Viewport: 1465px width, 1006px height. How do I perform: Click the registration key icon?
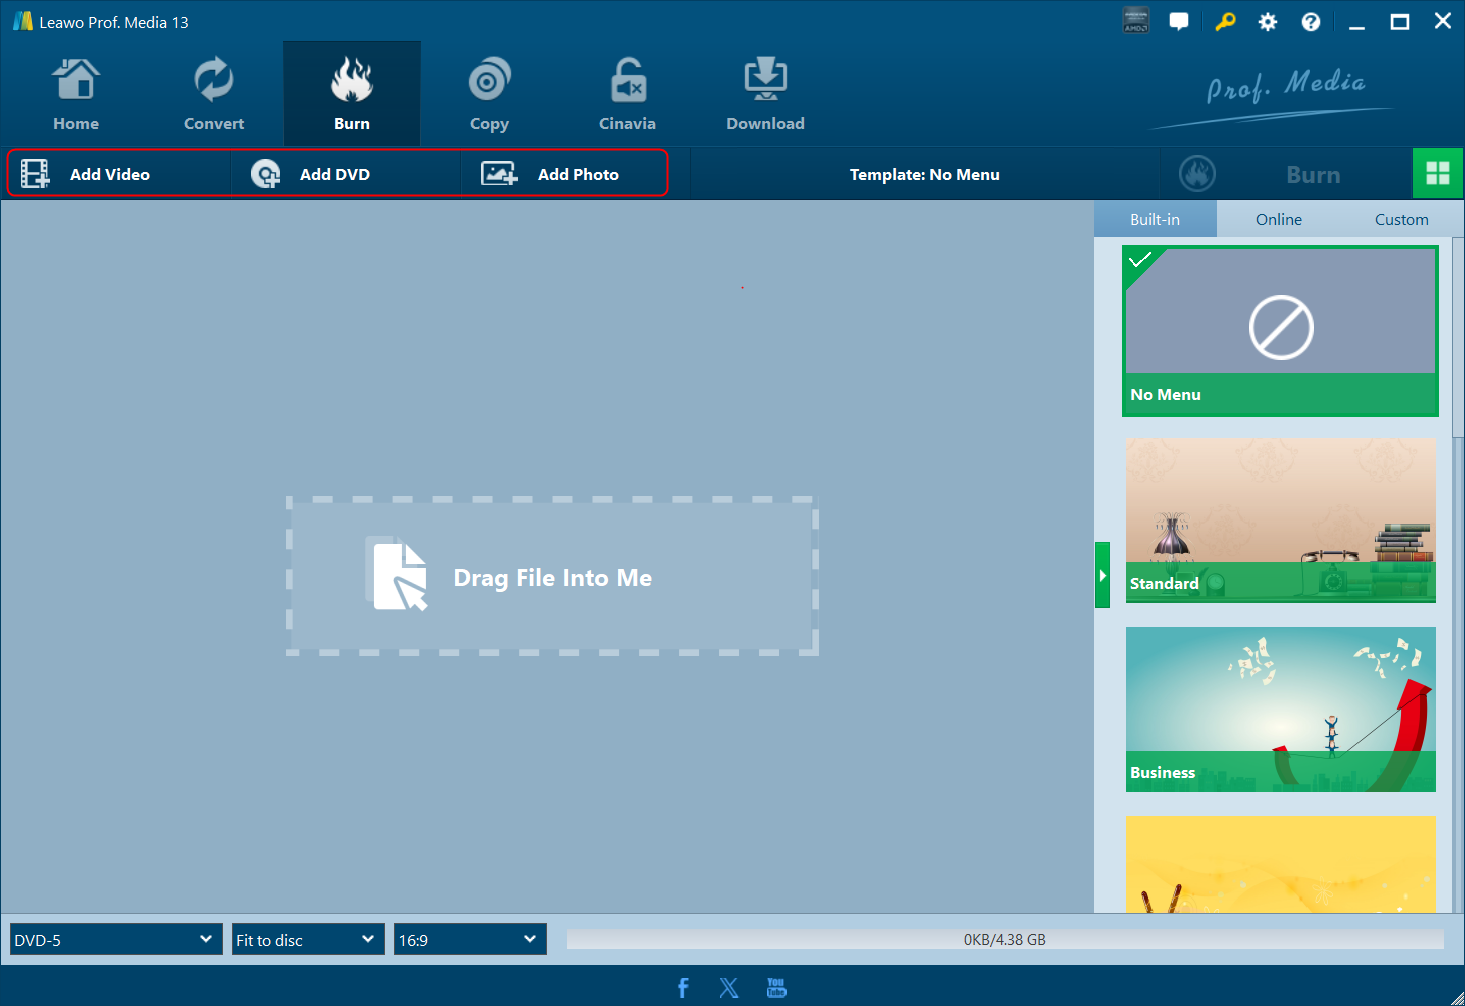(1225, 22)
